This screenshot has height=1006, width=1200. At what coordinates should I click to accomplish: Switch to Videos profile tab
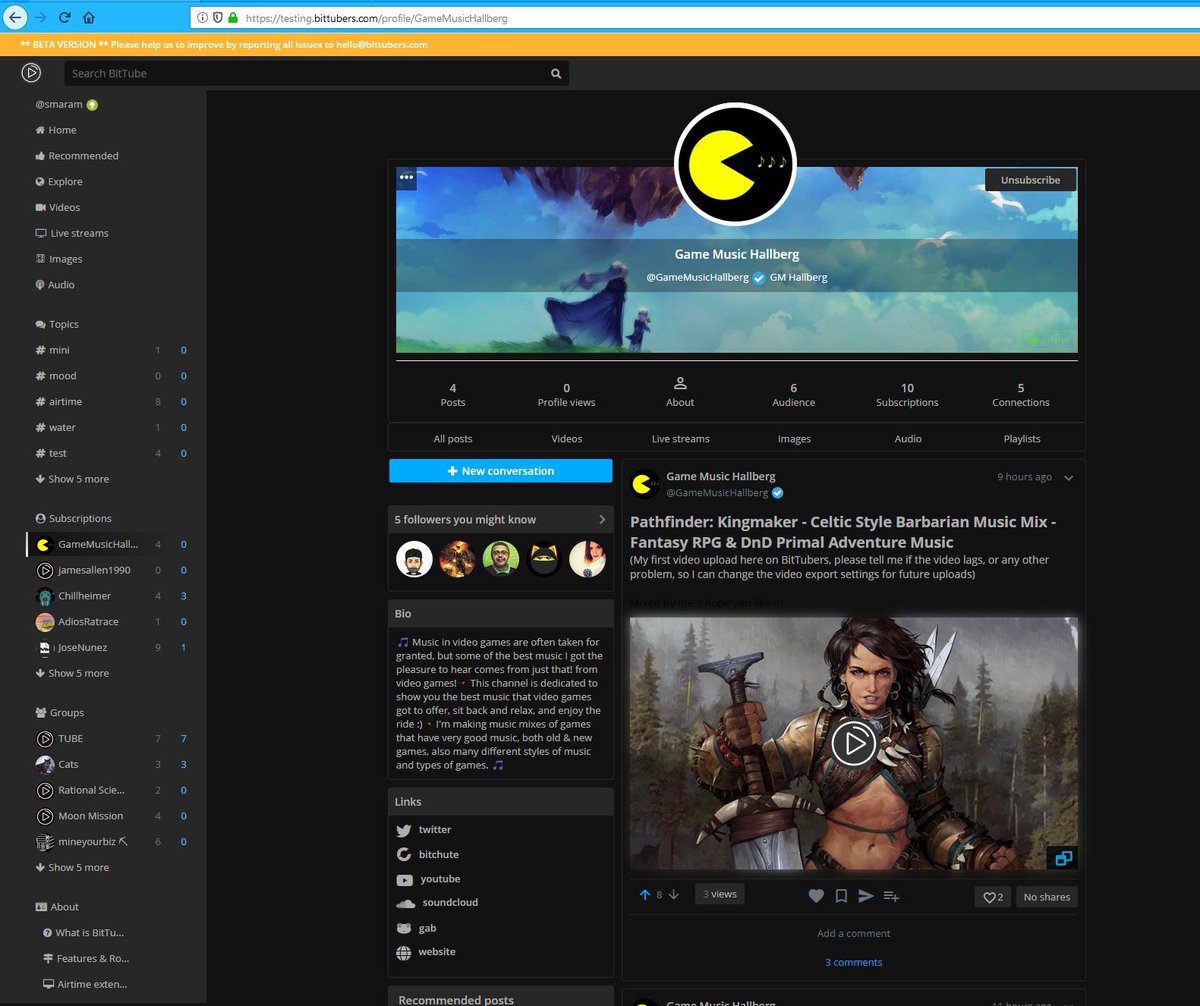[567, 439]
